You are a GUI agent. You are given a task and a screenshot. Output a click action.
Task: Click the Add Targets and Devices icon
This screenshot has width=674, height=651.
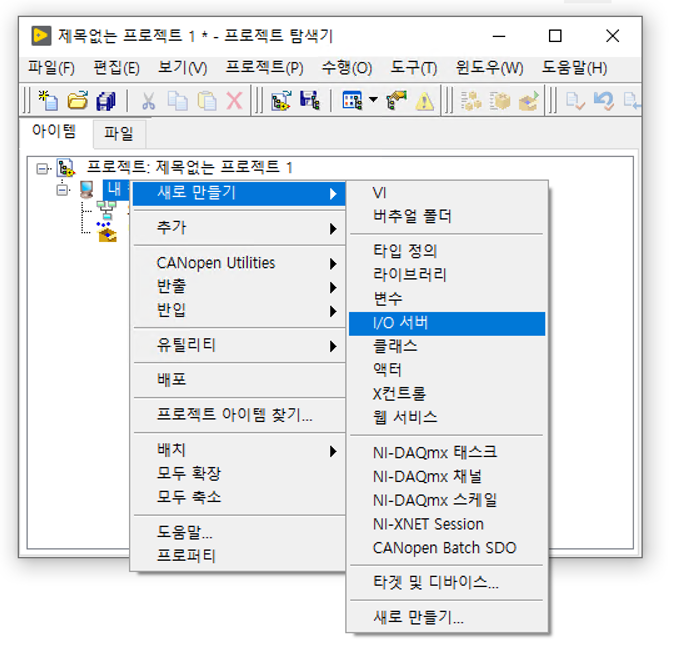tap(281, 101)
